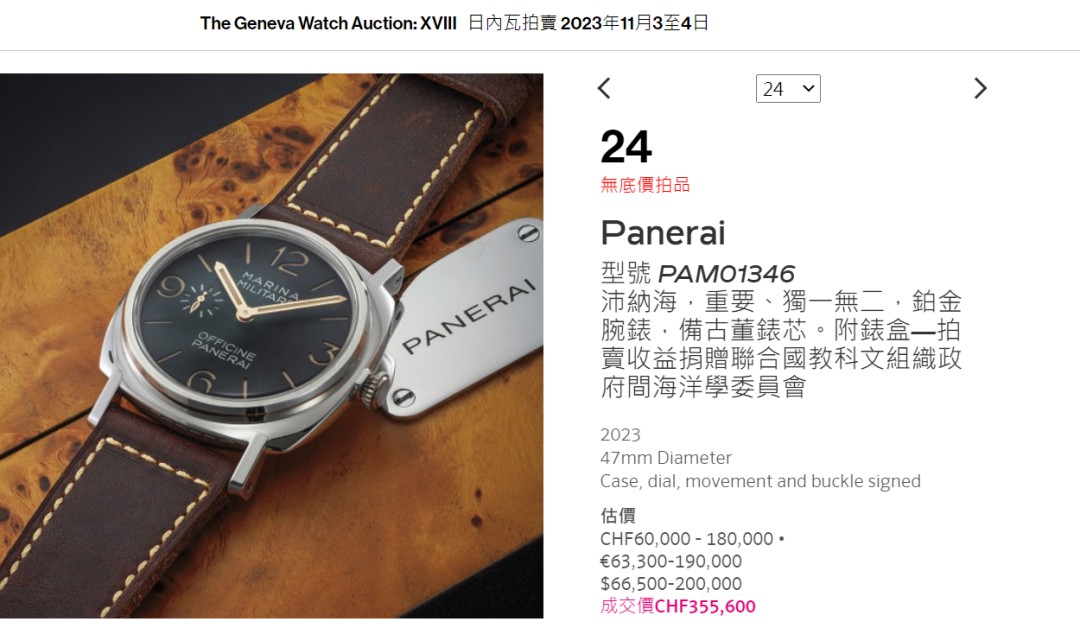Click the engraved PANERAI steel plaque in photo
Screen dimensions: 1080x628
466,318
